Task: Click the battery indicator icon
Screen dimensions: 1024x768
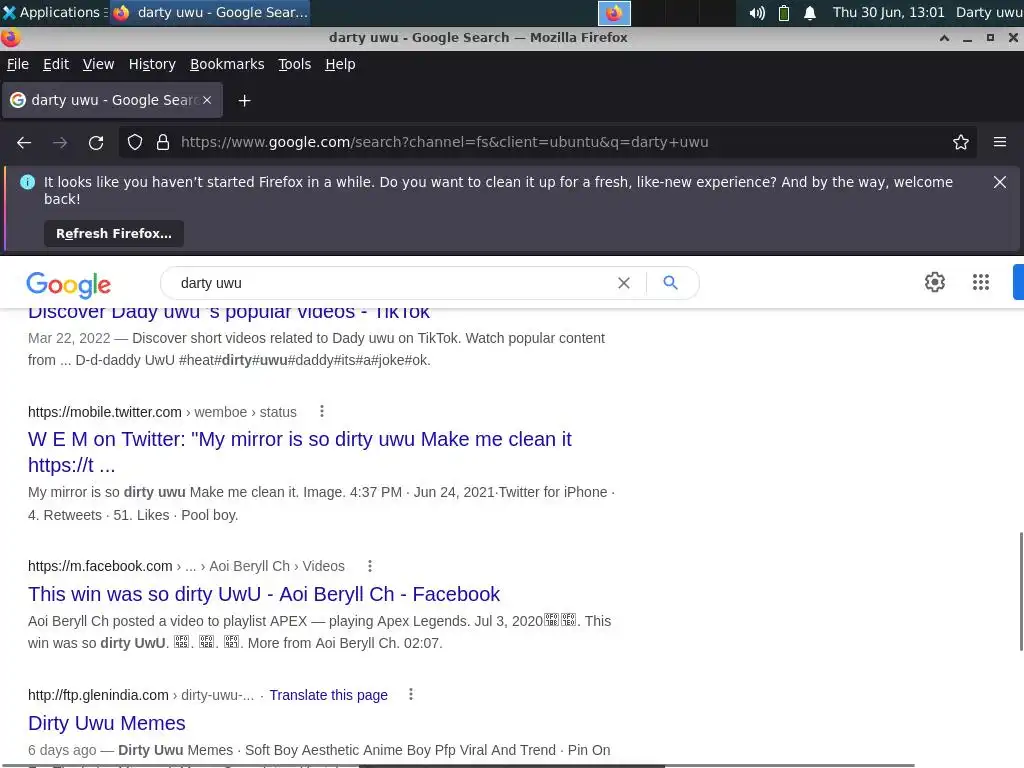Action: pyautogui.click(x=784, y=13)
